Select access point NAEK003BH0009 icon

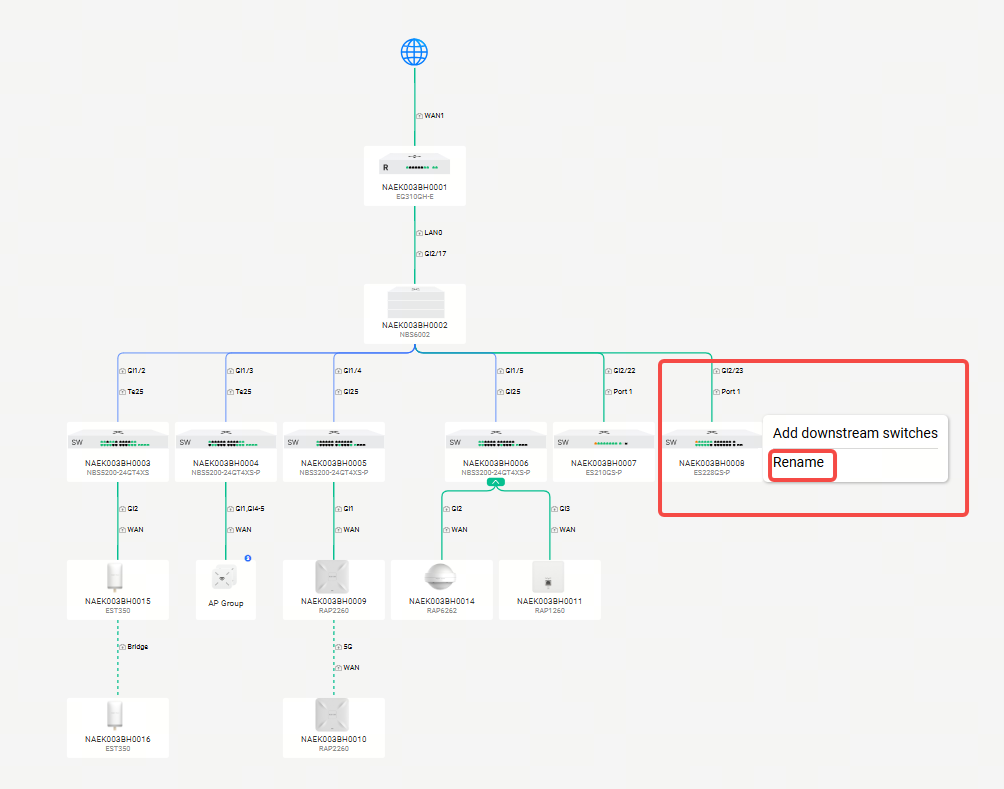coord(334,577)
